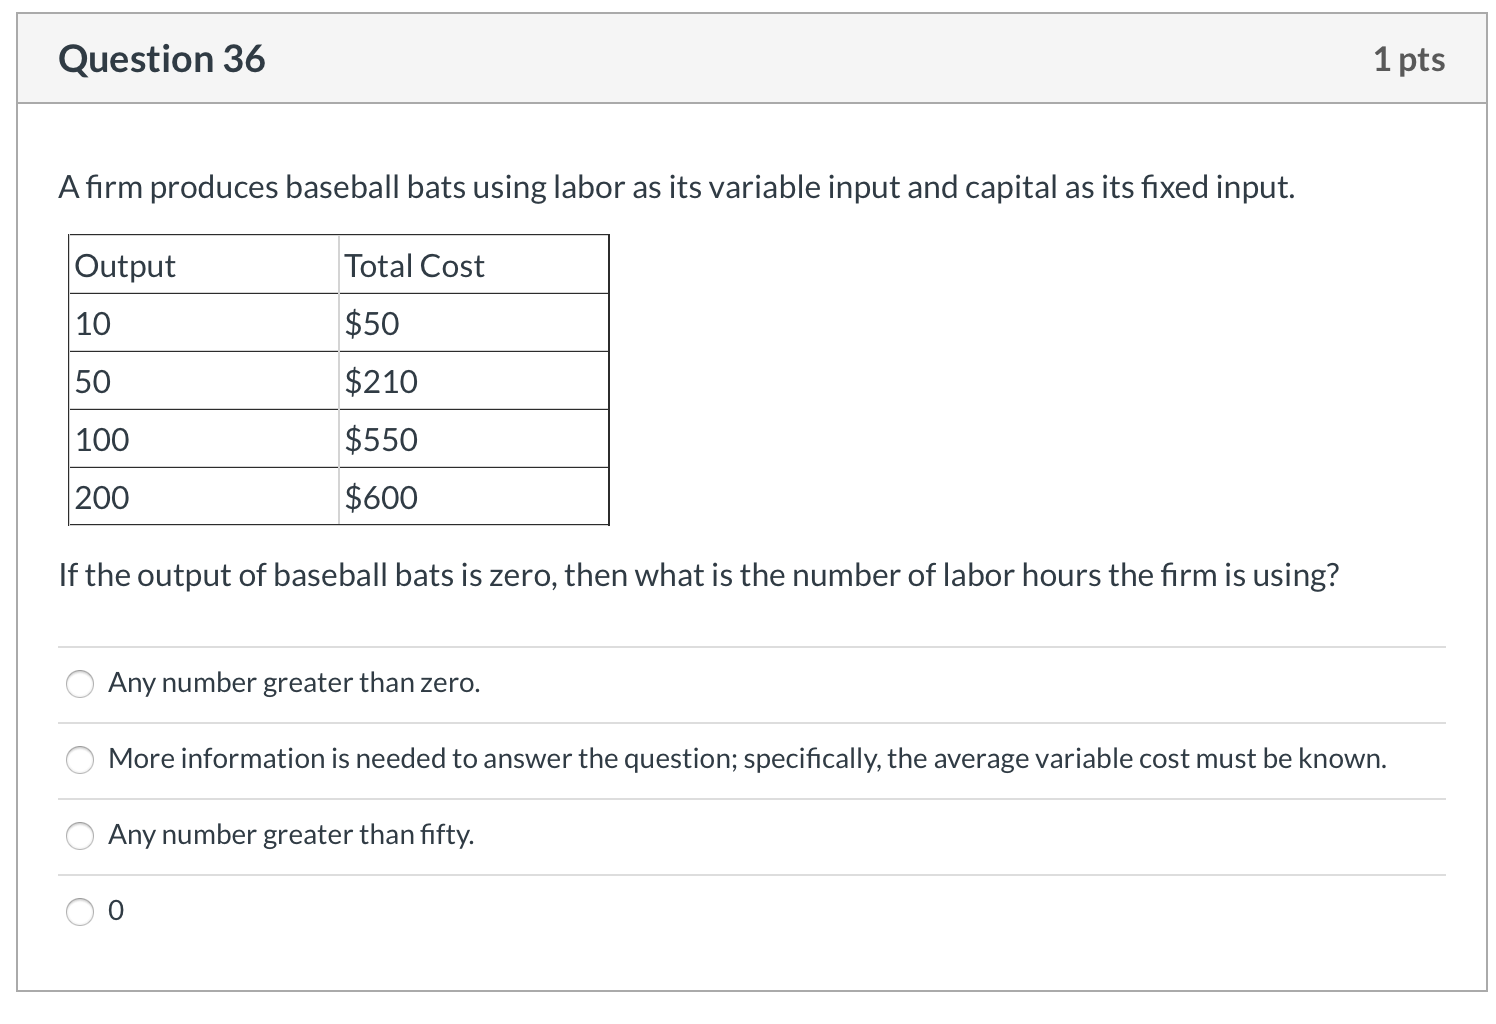Select the answer option "0"
This screenshot has height=1024, width=1496.
[80, 911]
